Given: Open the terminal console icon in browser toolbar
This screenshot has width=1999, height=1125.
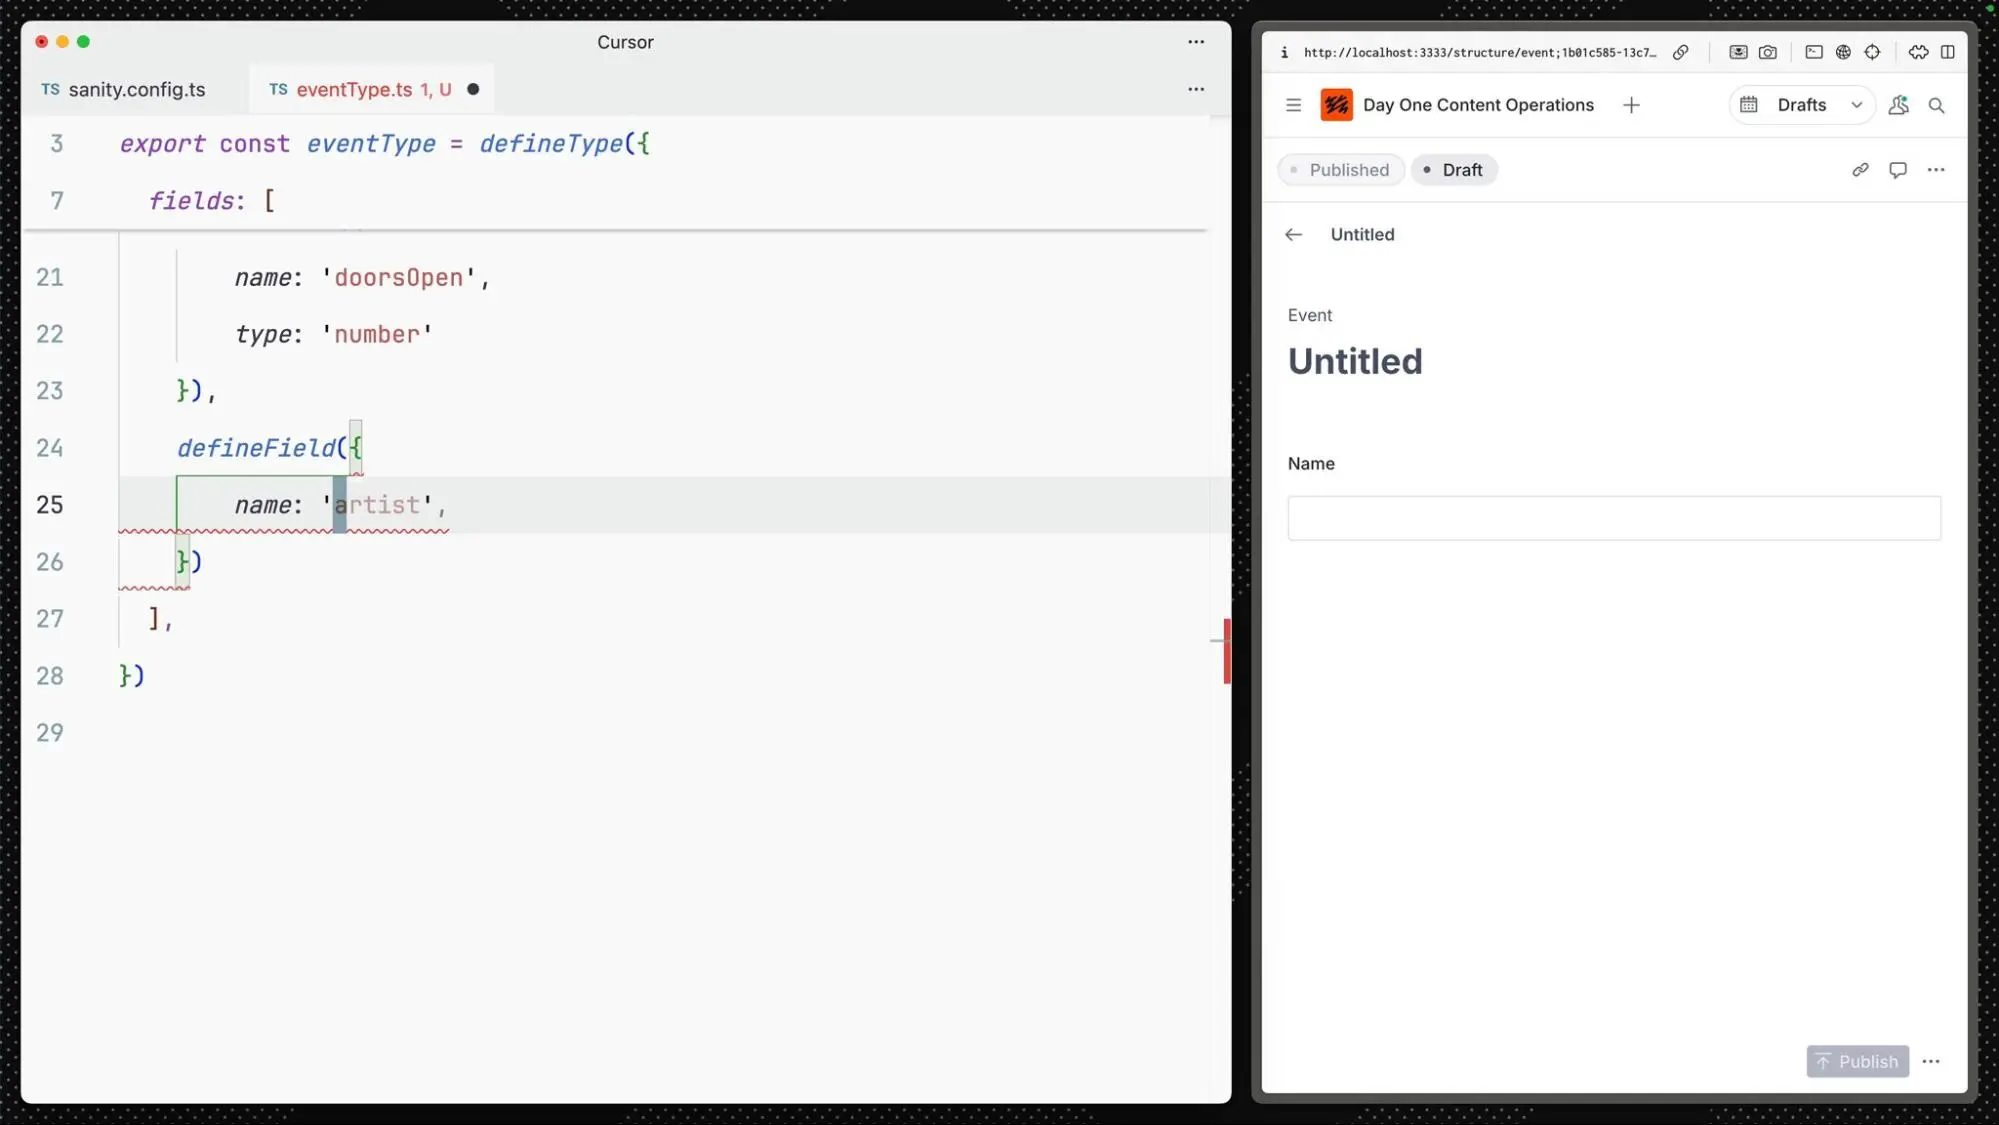Looking at the screenshot, I should [1813, 52].
